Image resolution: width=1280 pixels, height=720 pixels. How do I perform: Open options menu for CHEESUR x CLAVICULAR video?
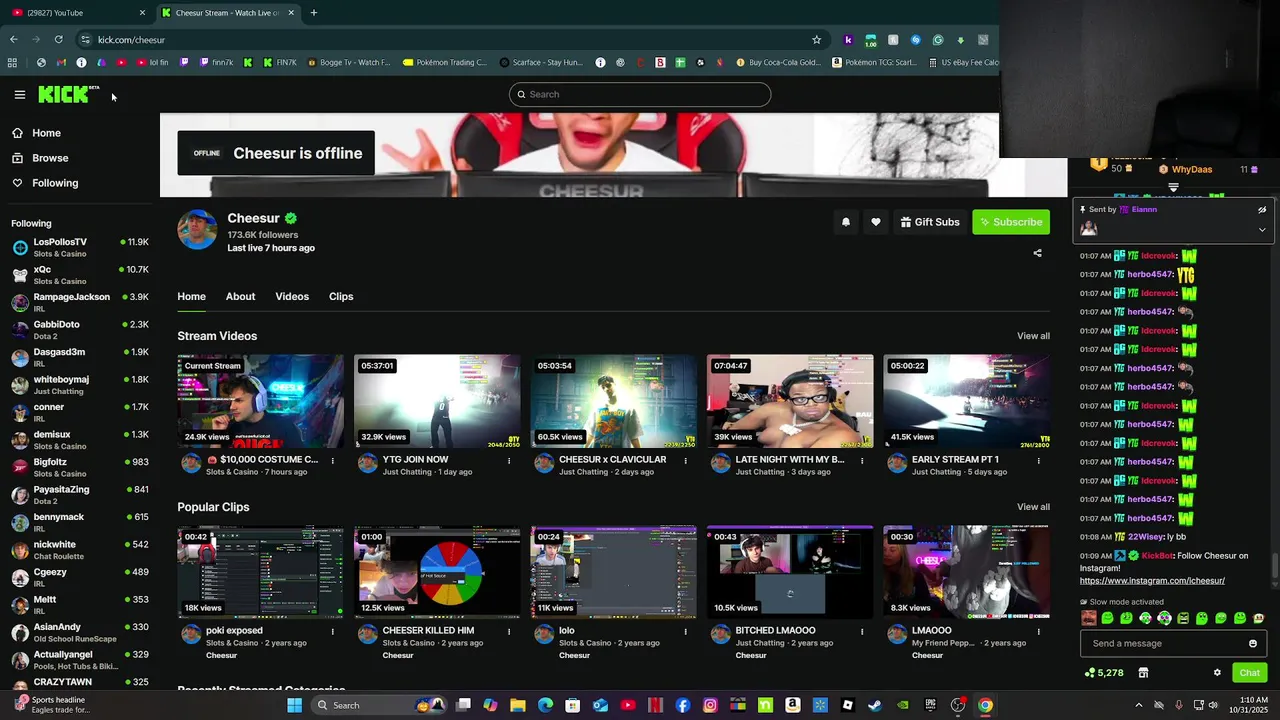point(686,461)
